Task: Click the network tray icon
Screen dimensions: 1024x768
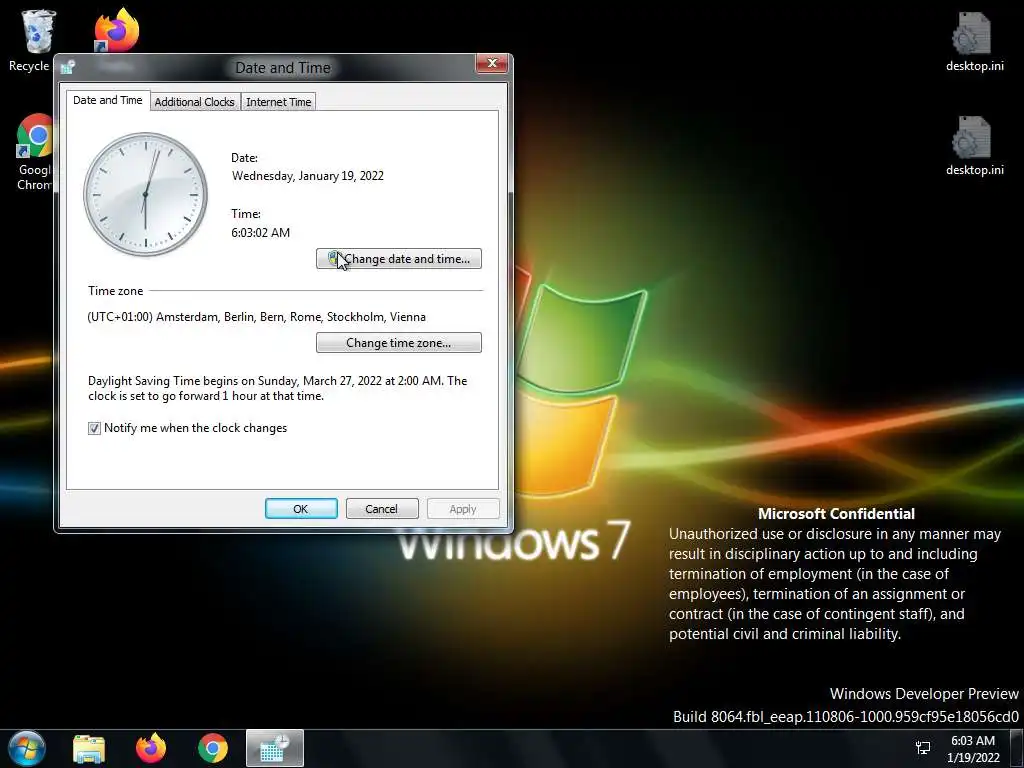Action: click(923, 748)
